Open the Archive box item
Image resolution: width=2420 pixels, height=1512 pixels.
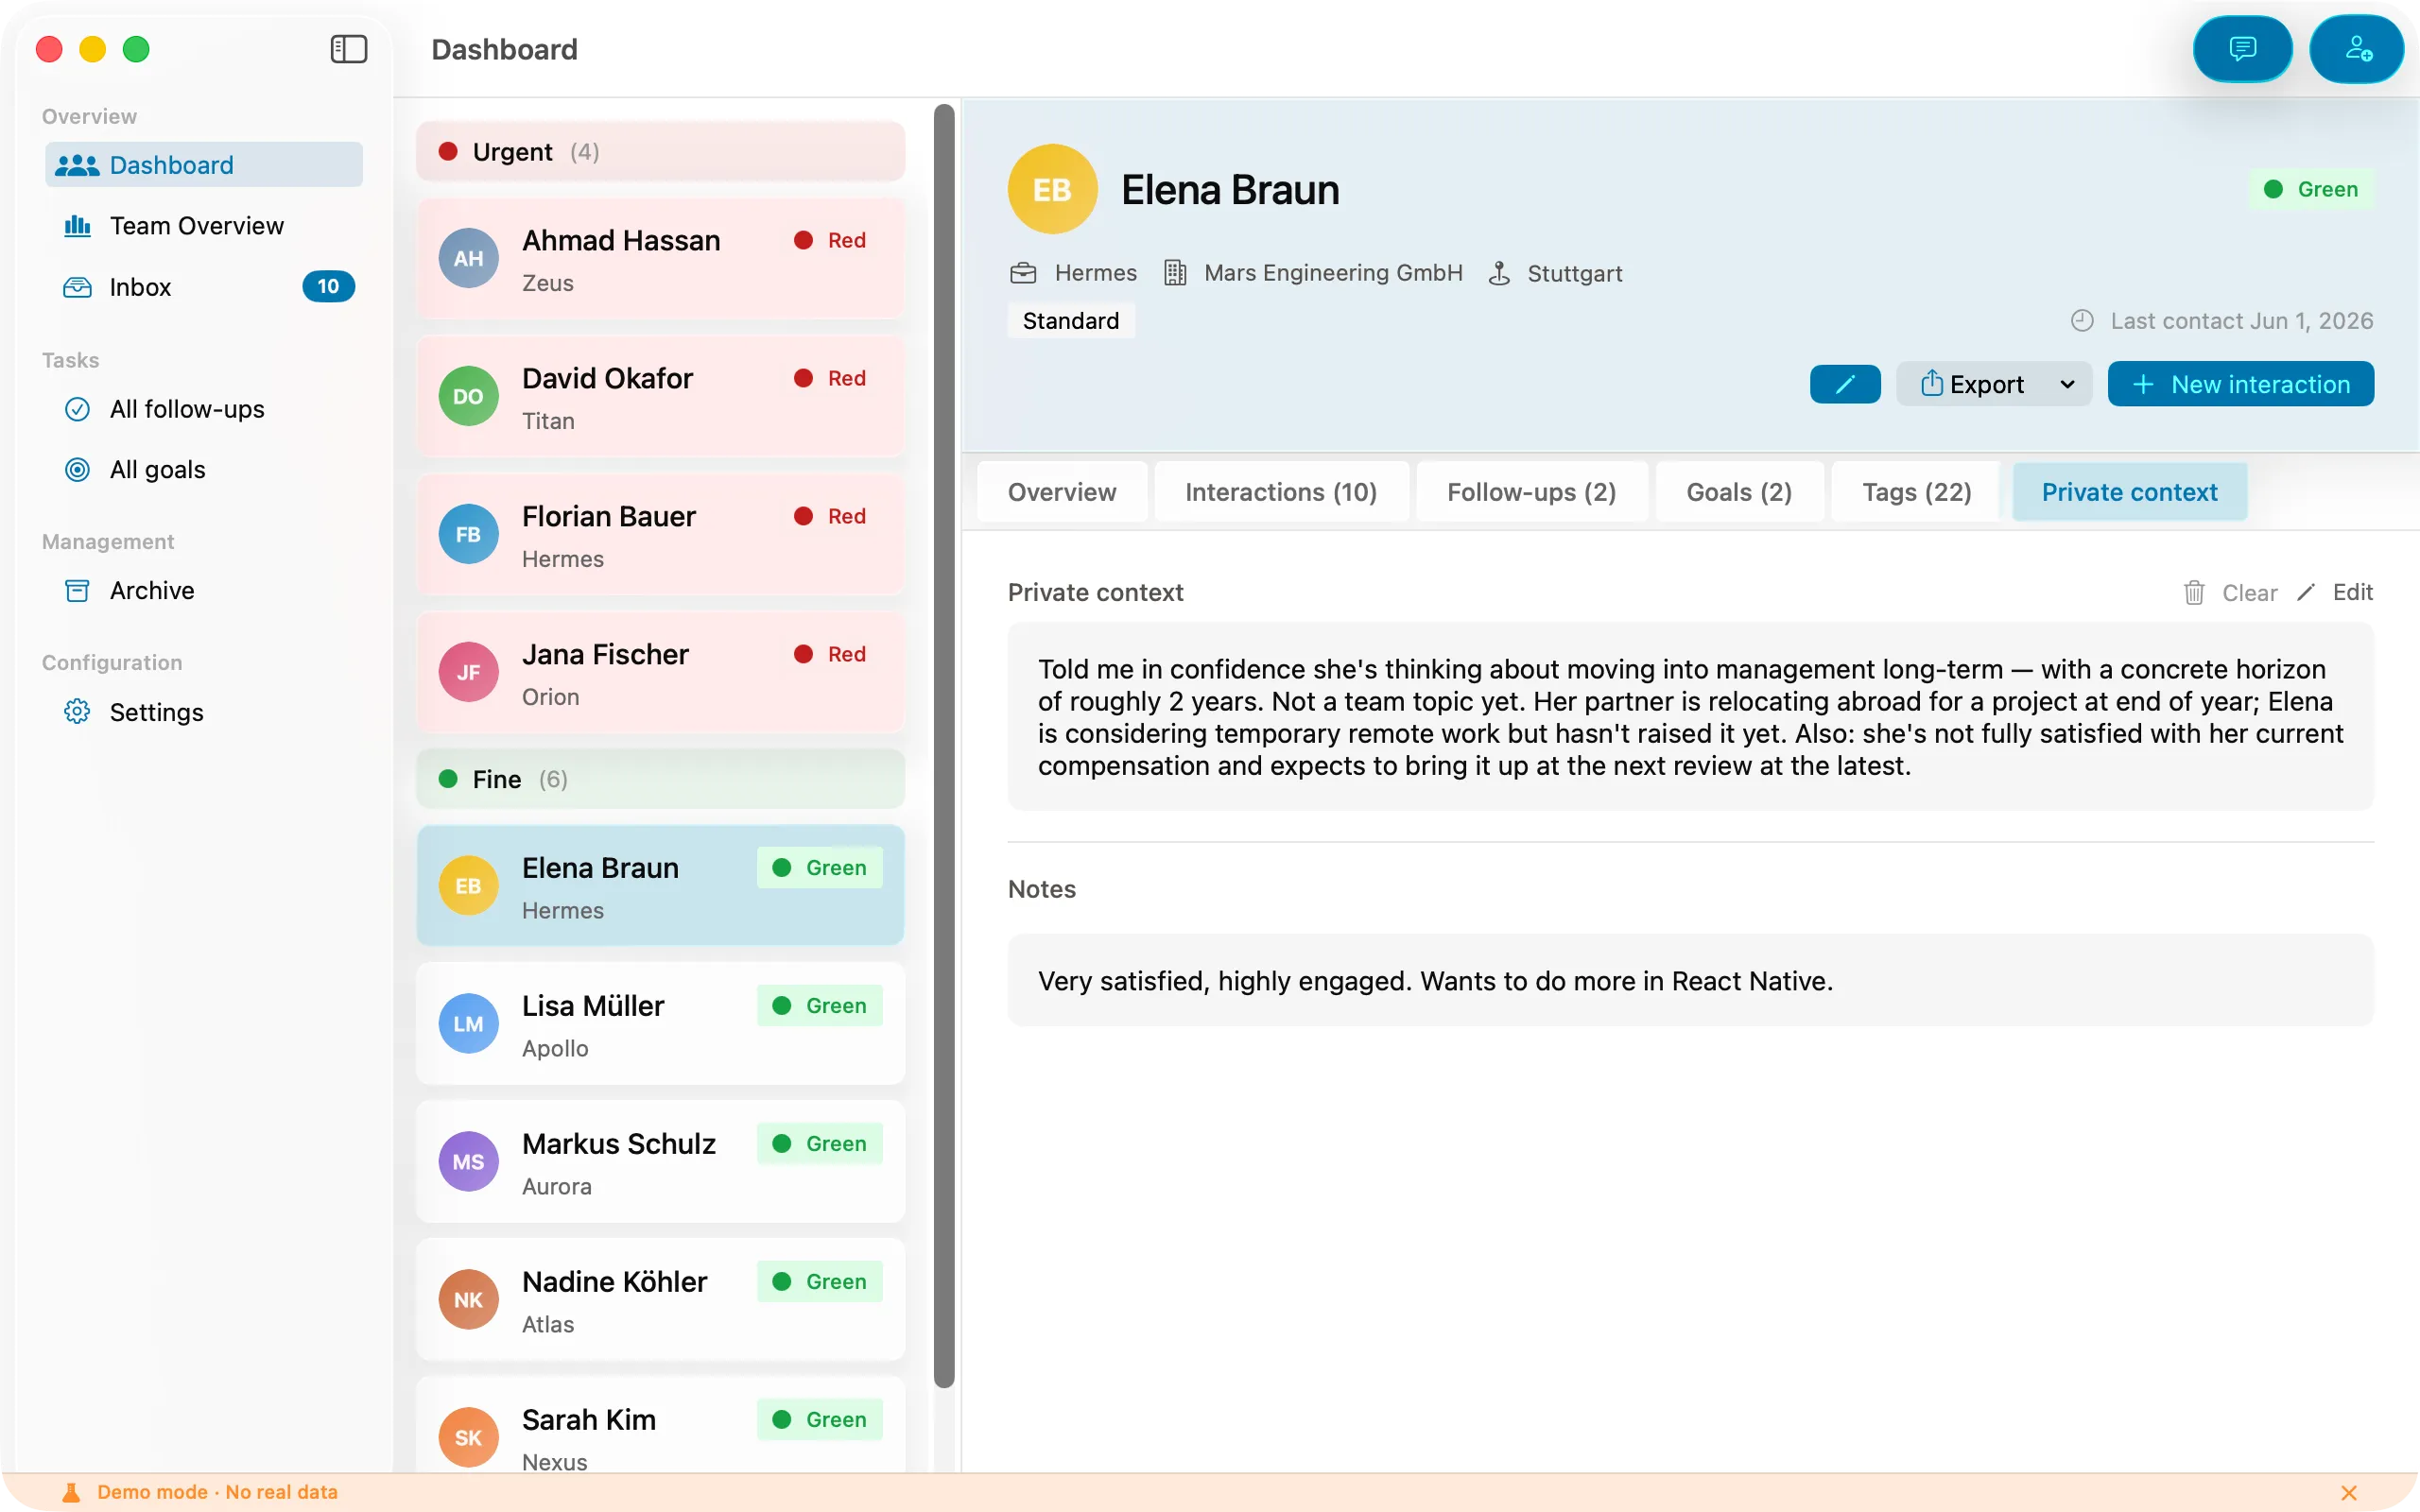(204, 590)
